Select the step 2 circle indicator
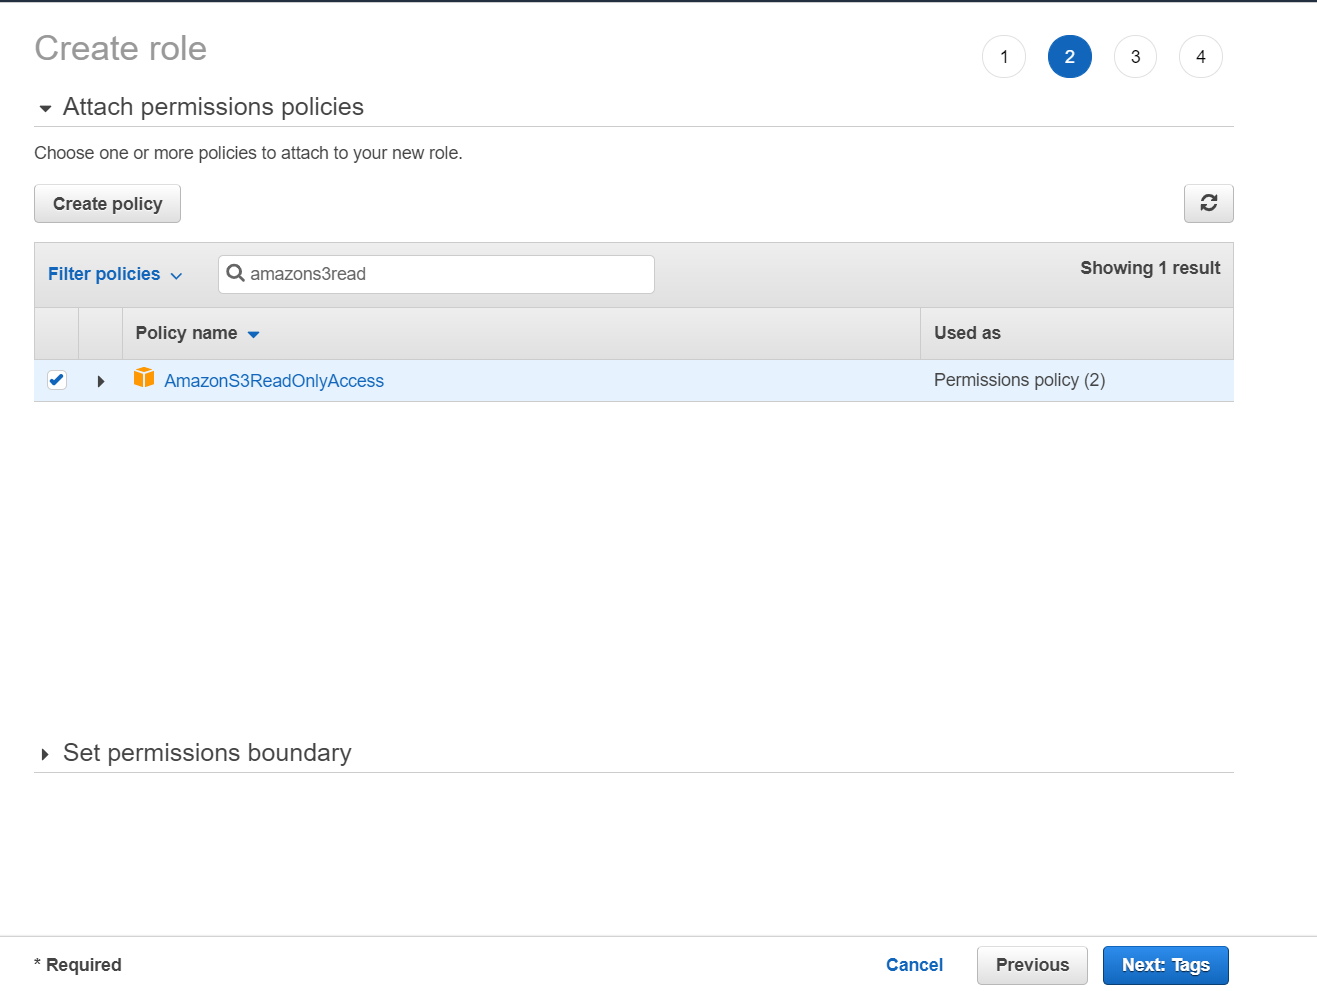 tap(1069, 57)
